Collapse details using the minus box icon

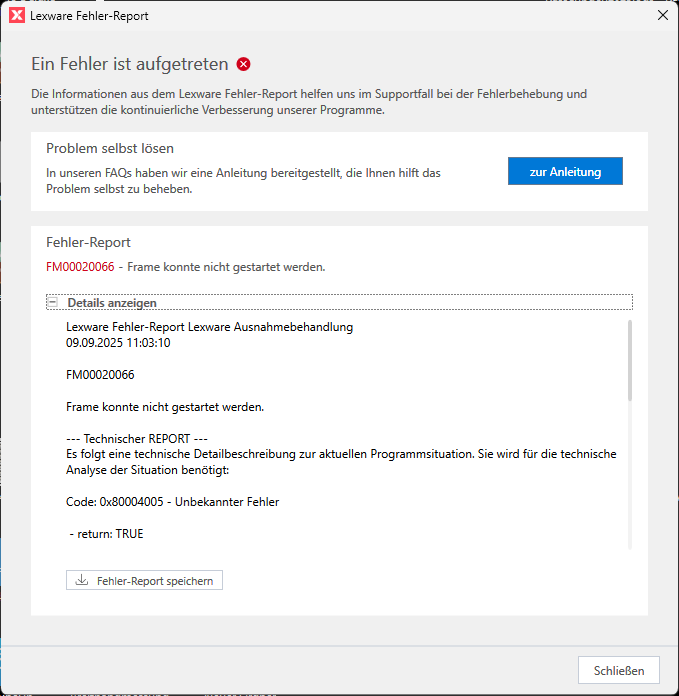click(52, 302)
